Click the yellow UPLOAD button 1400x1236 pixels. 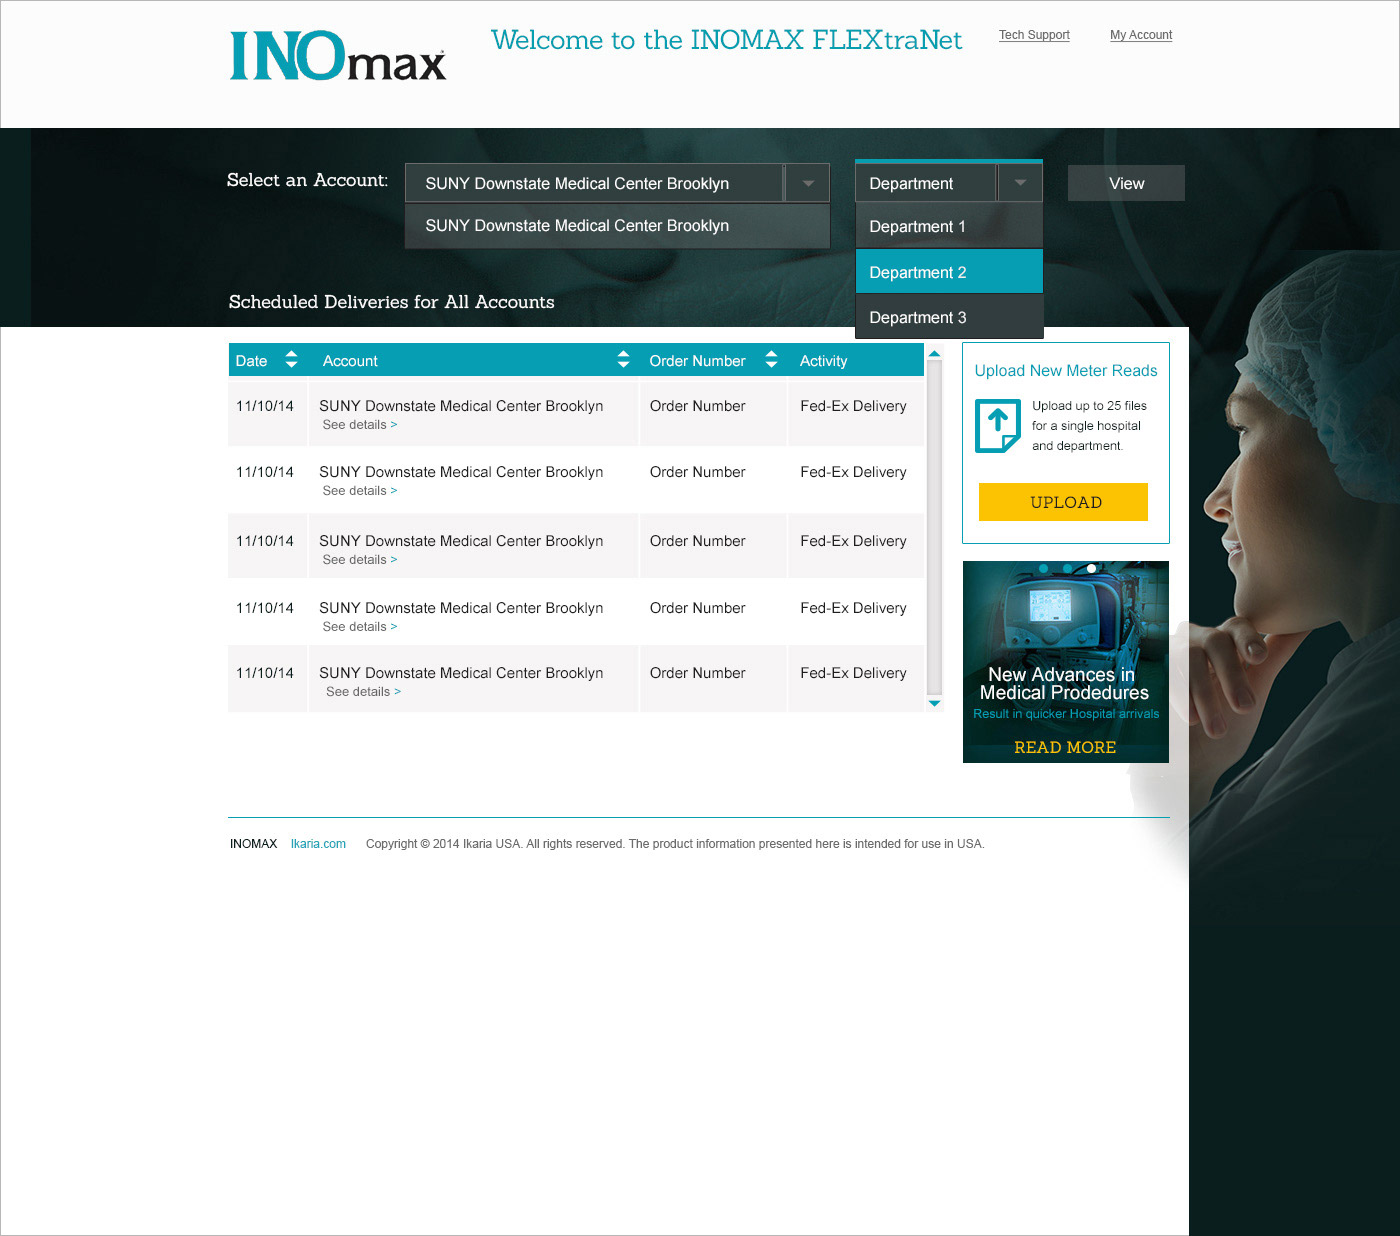pyautogui.click(x=1063, y=502)
